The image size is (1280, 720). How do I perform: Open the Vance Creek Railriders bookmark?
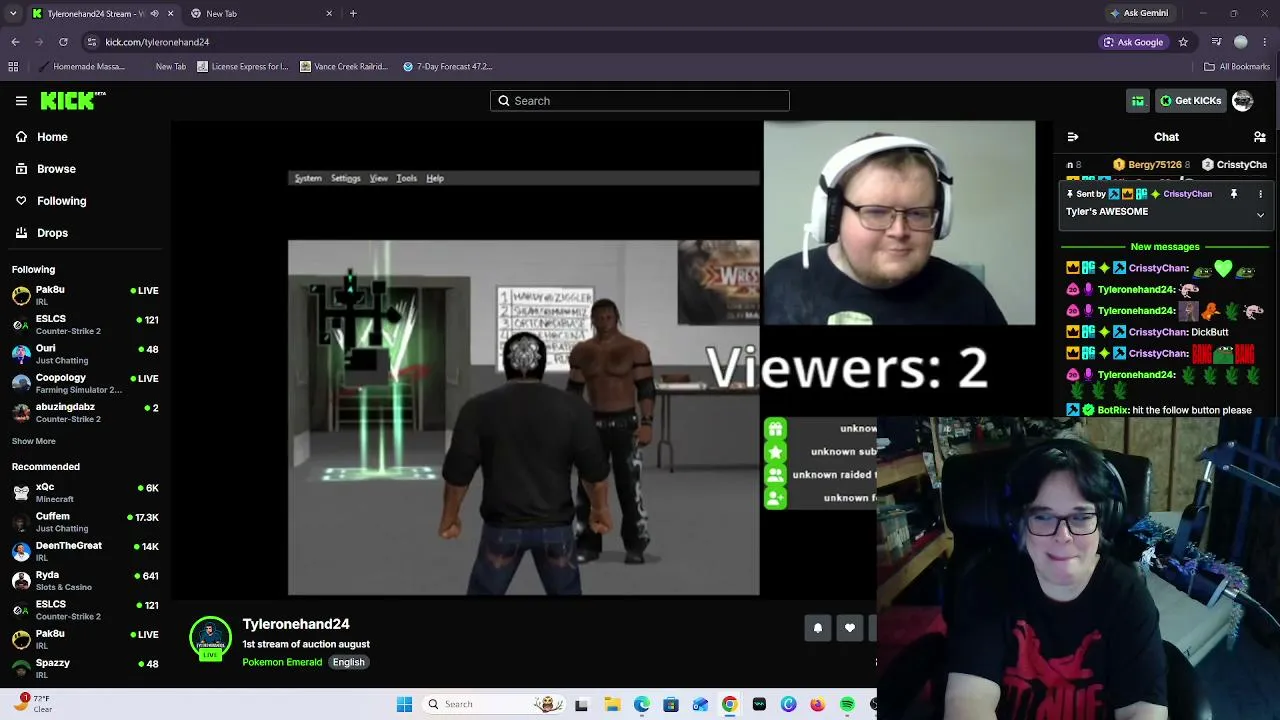tap(344, 67)
